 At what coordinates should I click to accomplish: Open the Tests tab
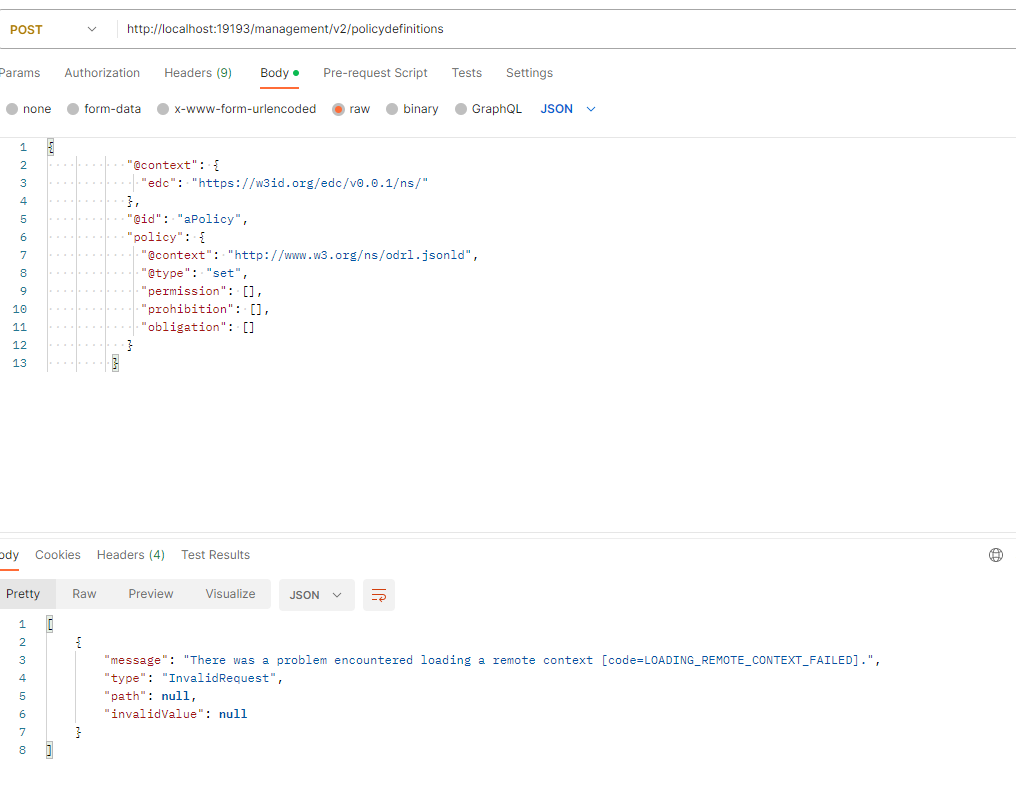point(467,73)
